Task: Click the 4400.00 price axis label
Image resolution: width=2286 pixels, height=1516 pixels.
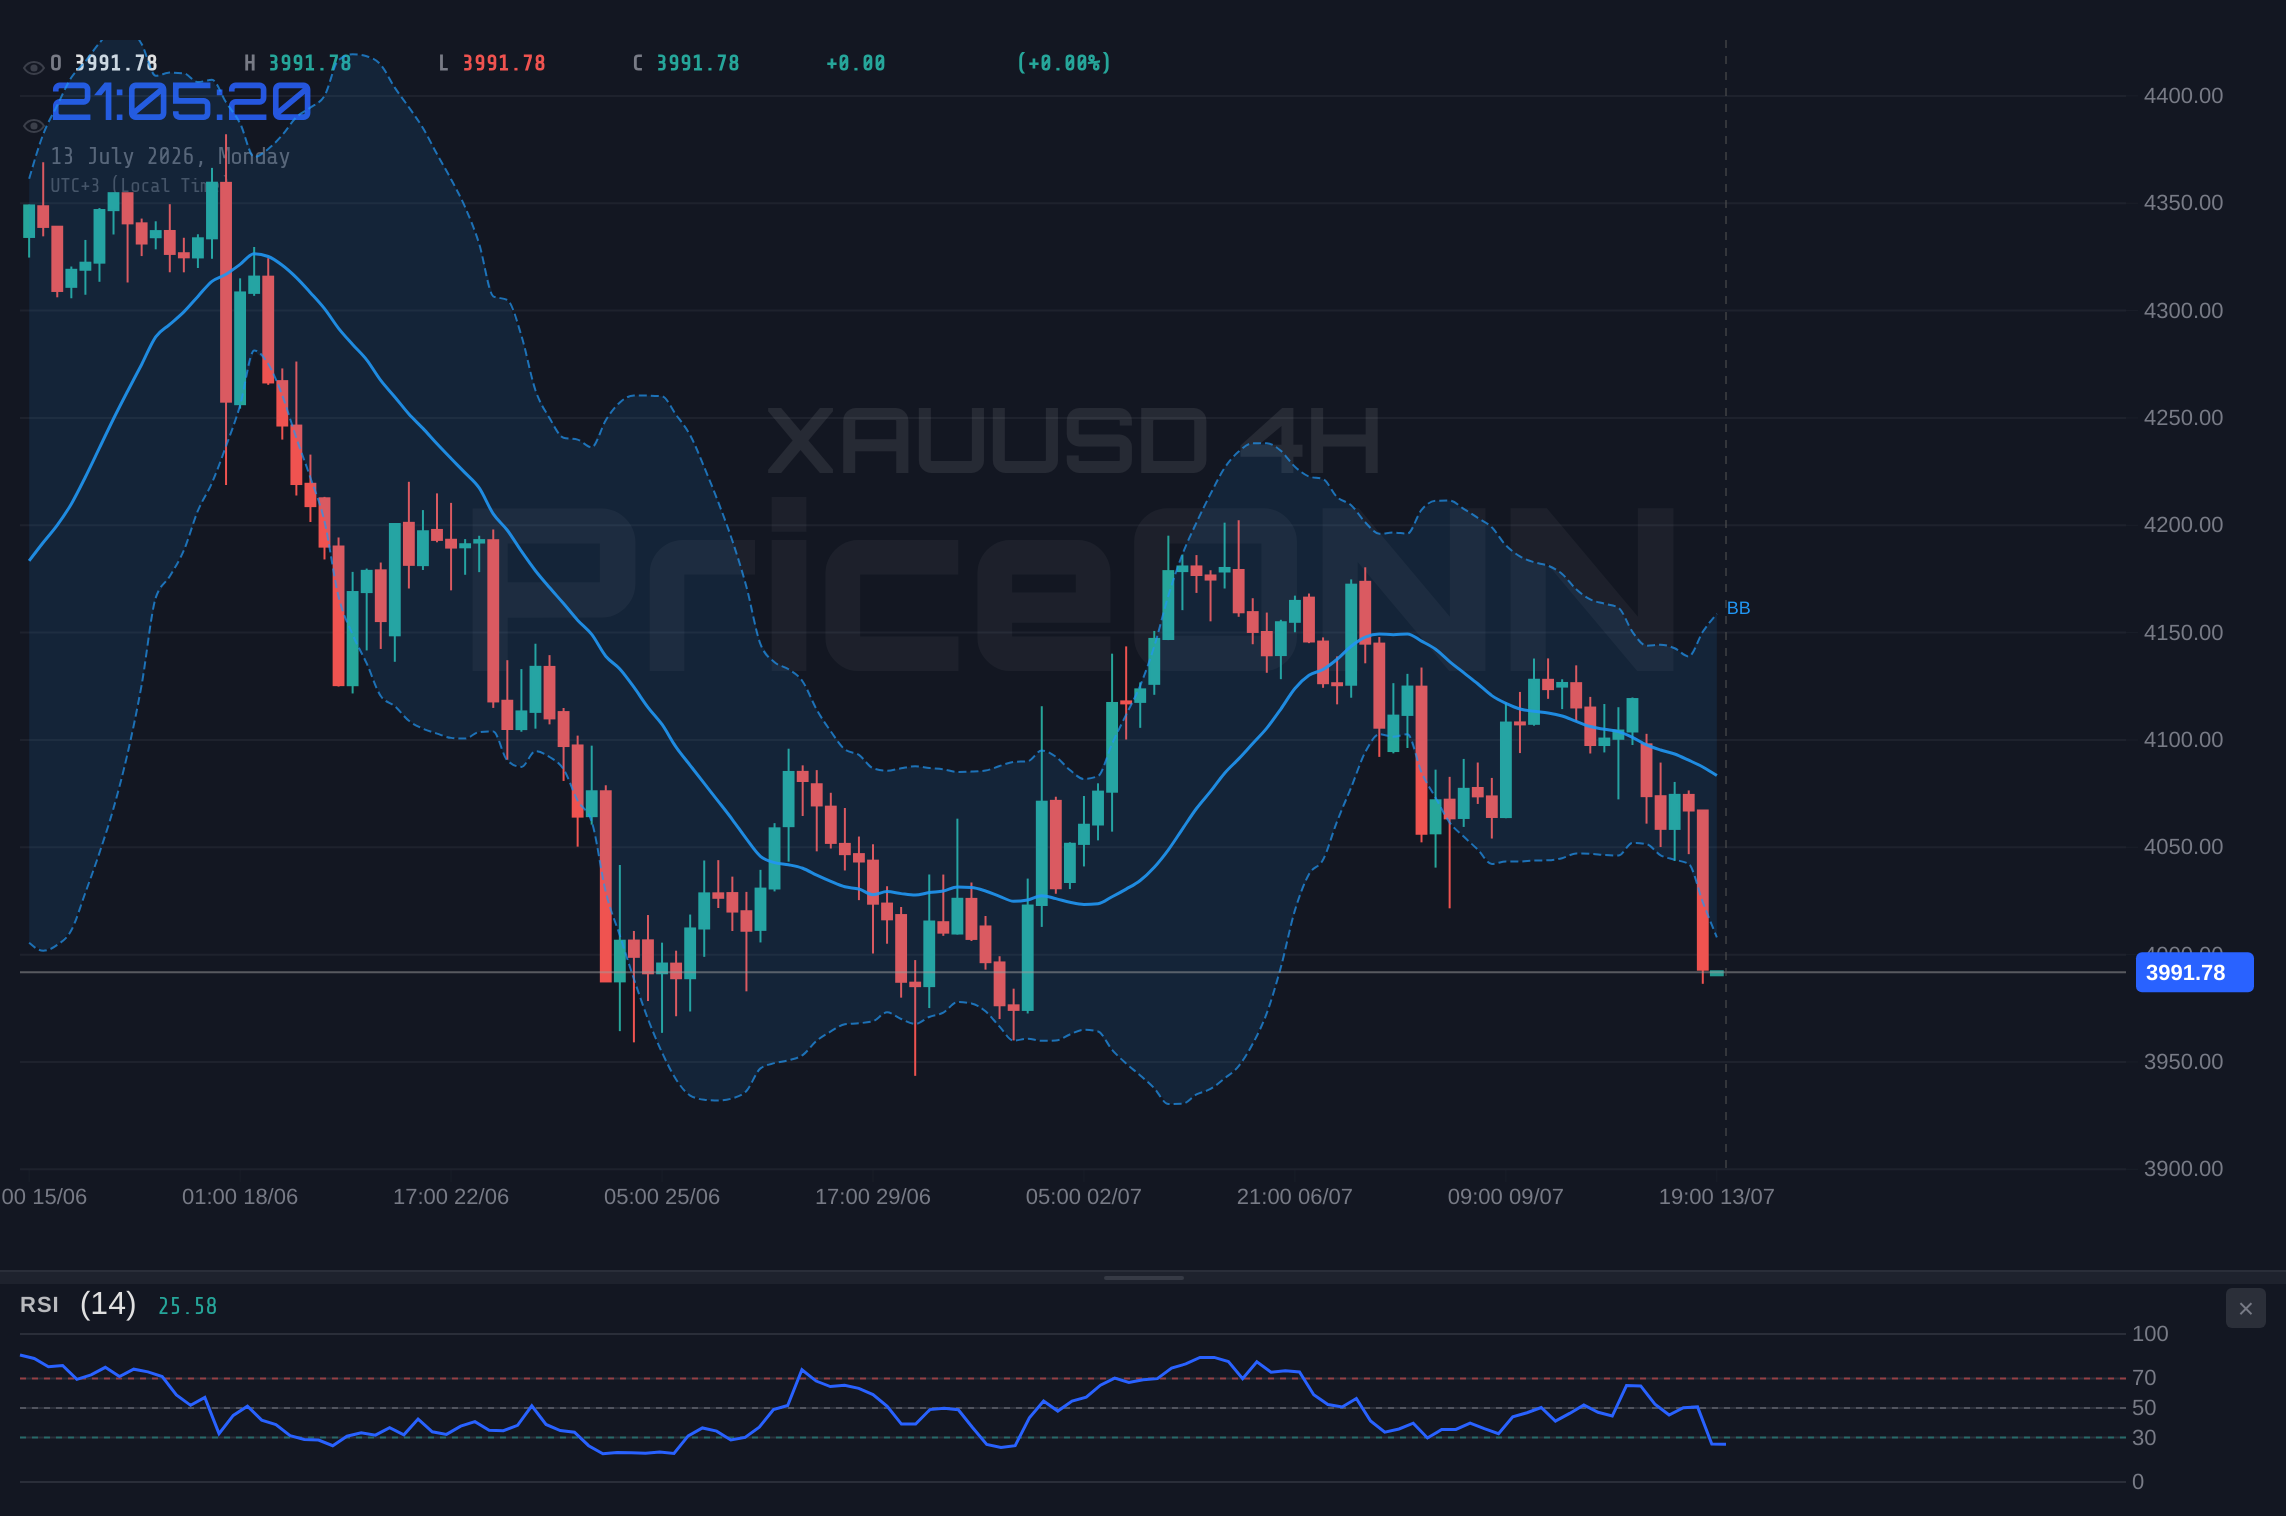Action: 2183,96
